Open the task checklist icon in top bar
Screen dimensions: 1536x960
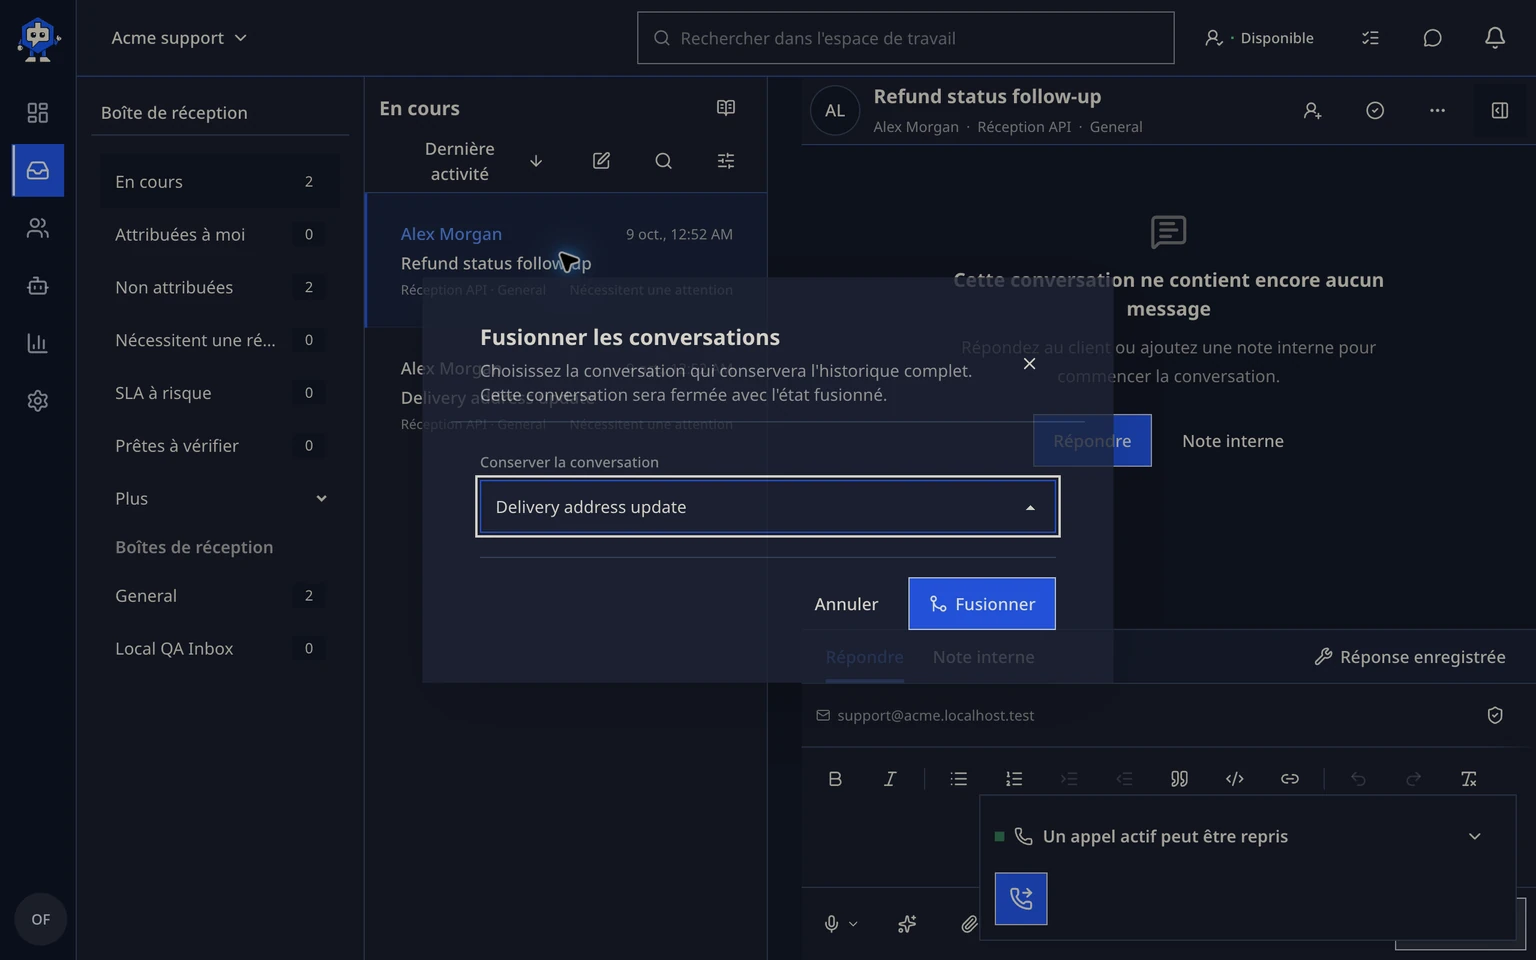(x=1370, y=38)
